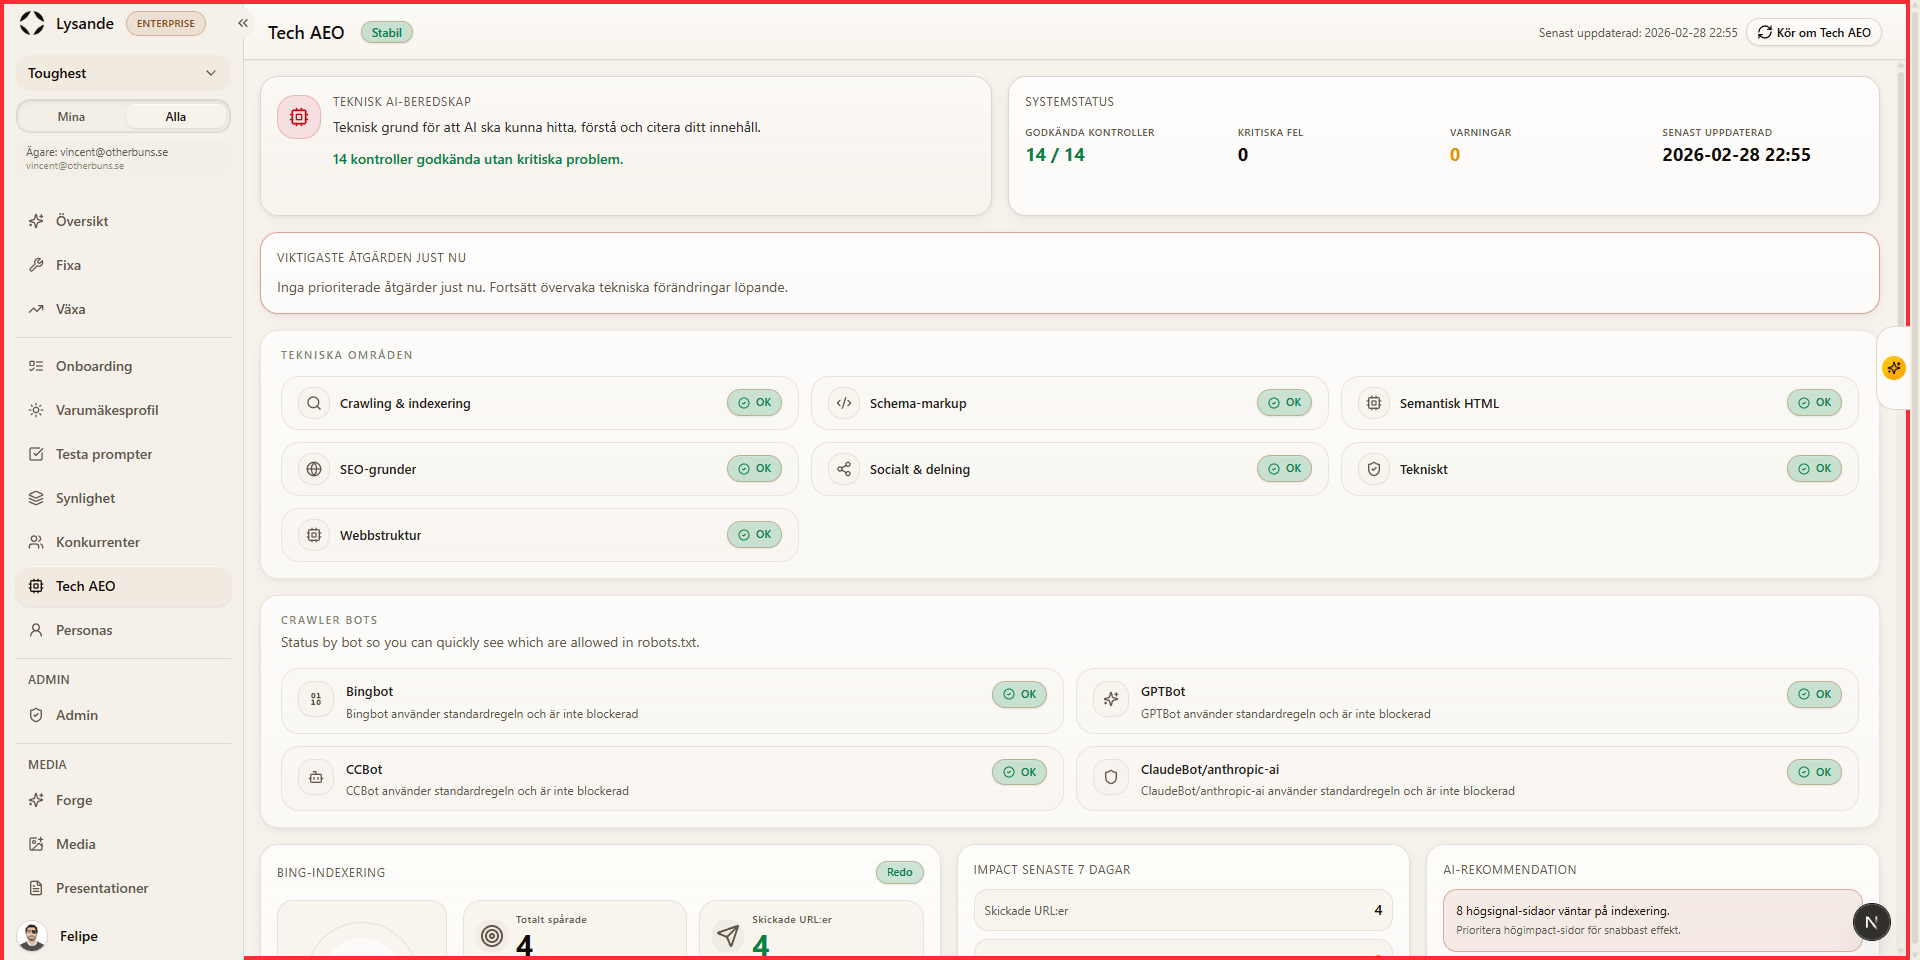Click the Stabil status badge
This screenshot has width=1920, height=960.
tap(386, 33)
